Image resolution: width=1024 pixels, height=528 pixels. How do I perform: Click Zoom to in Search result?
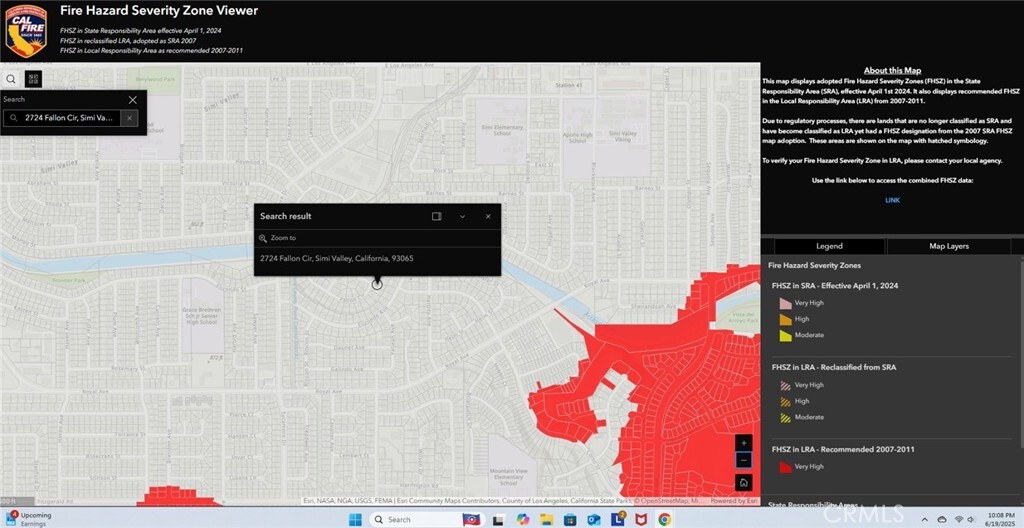click(x=278, y=238)
